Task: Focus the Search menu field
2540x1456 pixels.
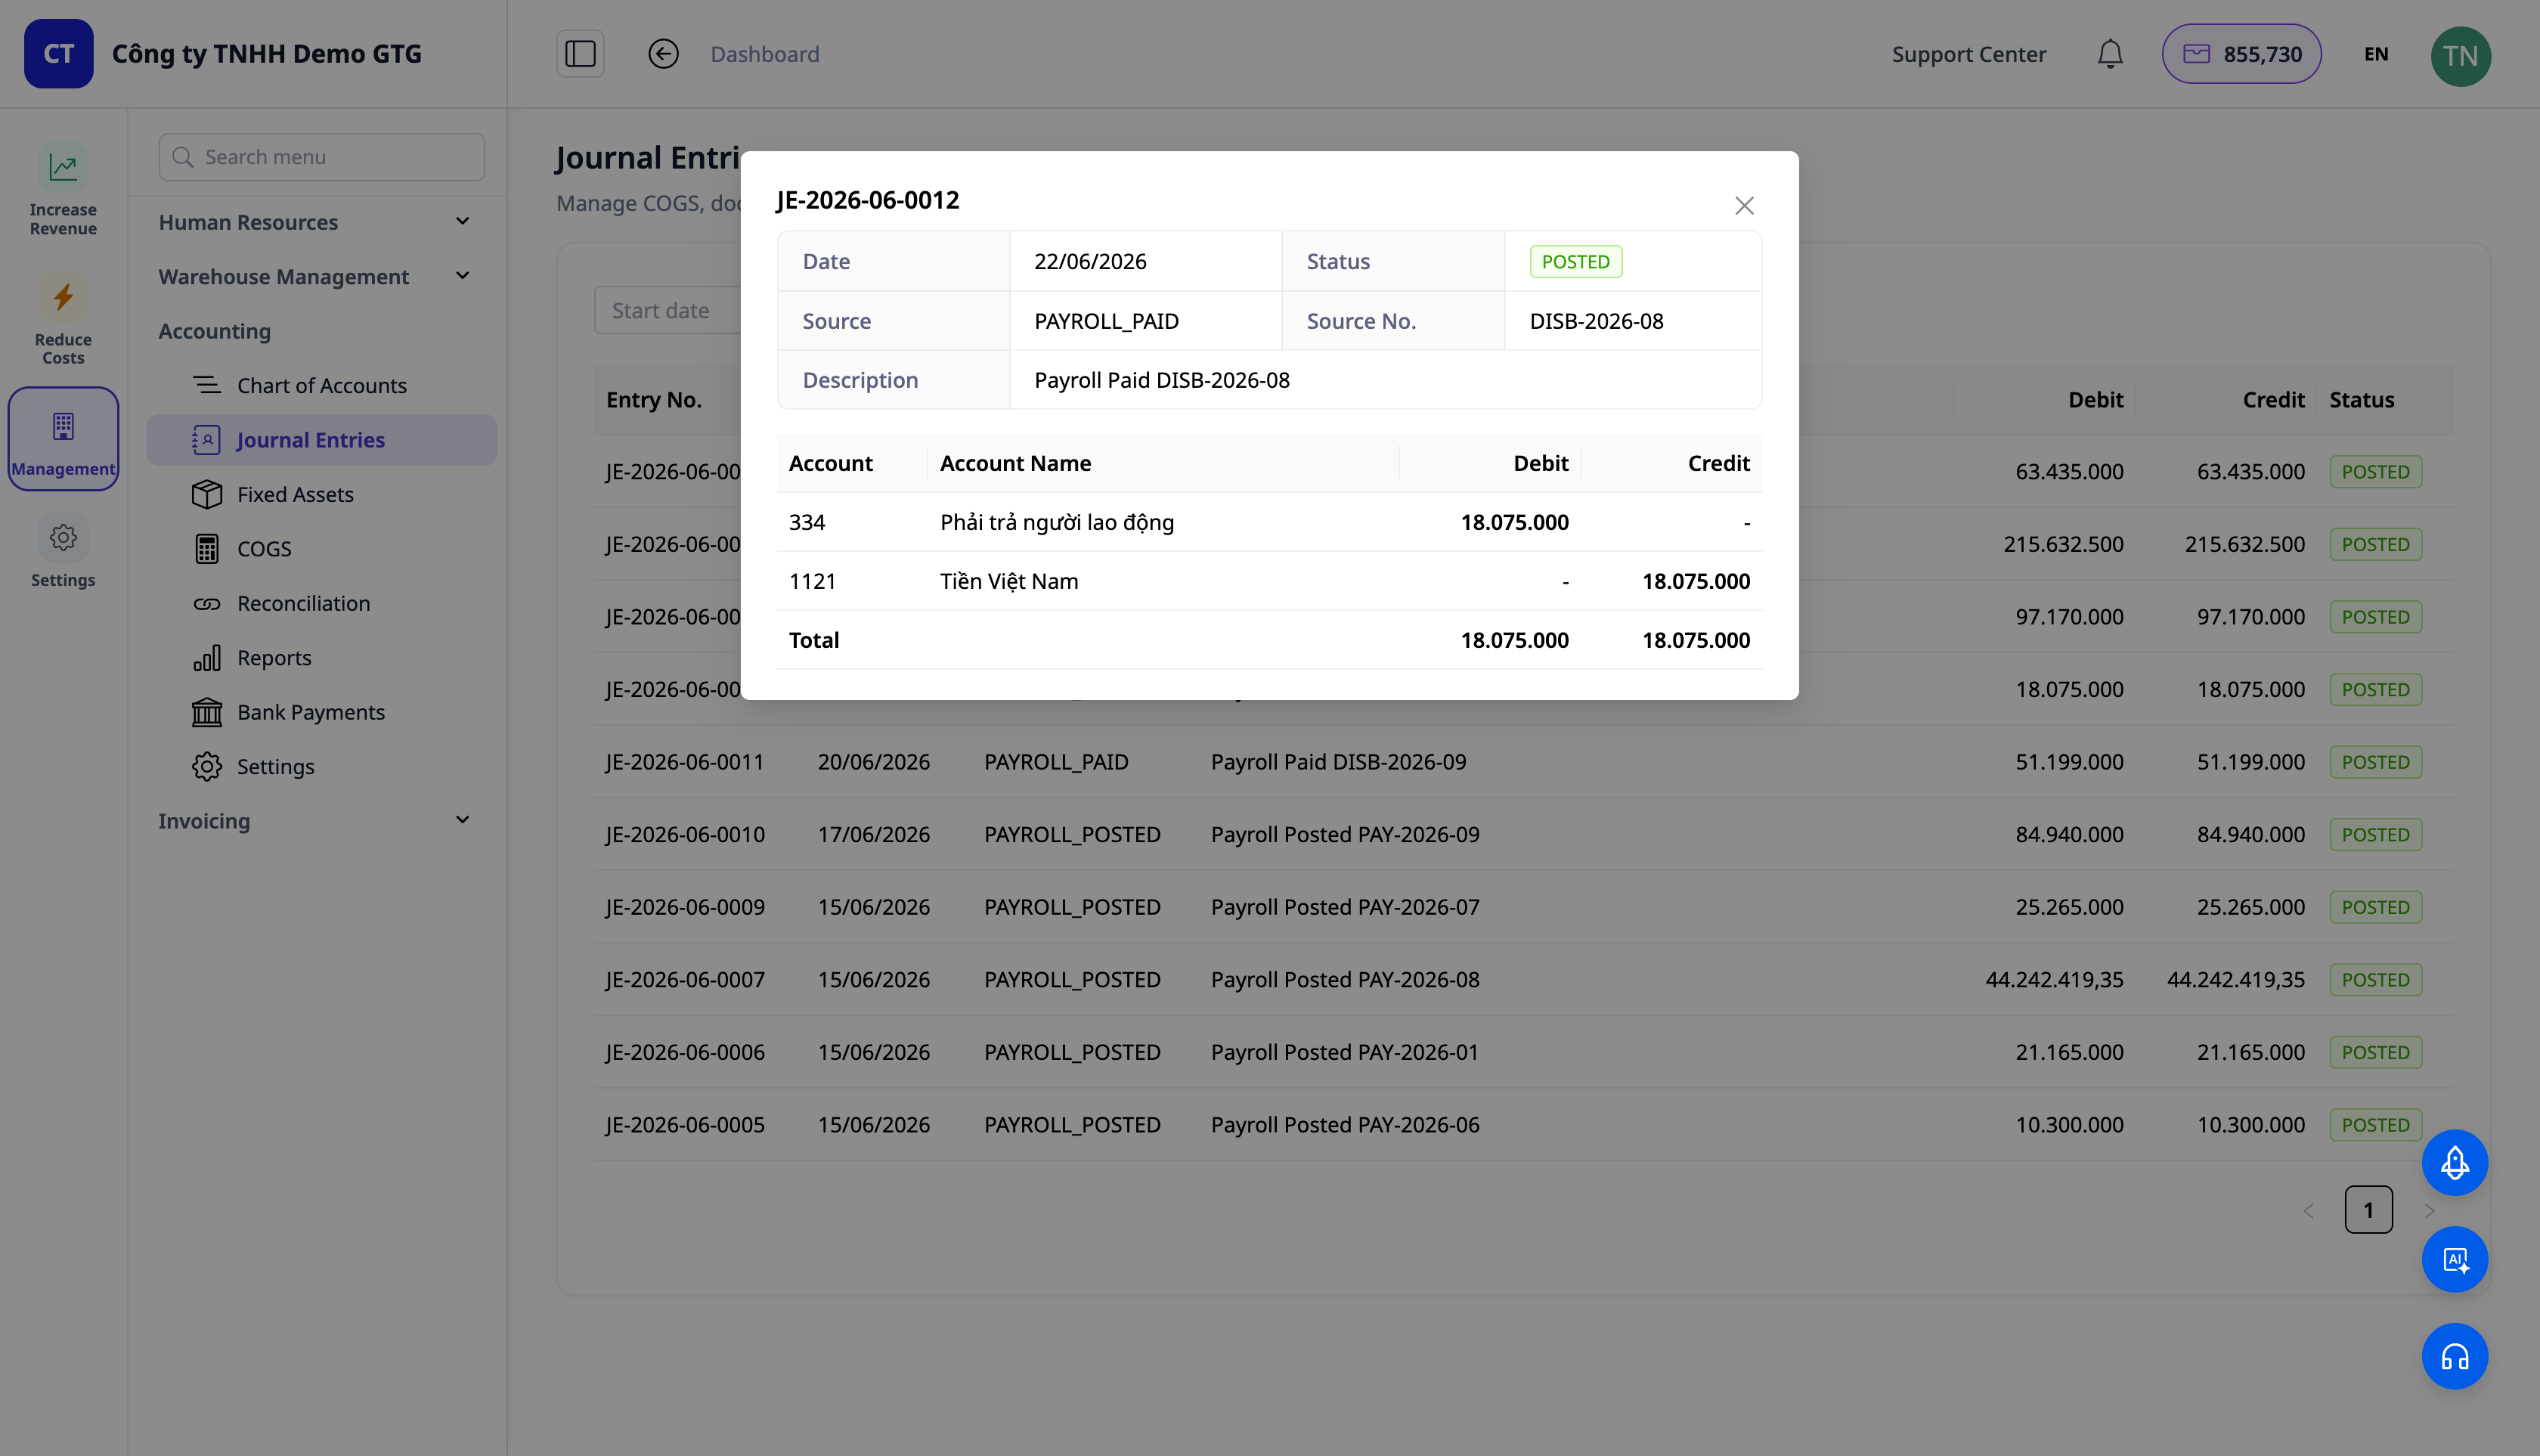Action: pyautogui.click(x=322, y=157)
